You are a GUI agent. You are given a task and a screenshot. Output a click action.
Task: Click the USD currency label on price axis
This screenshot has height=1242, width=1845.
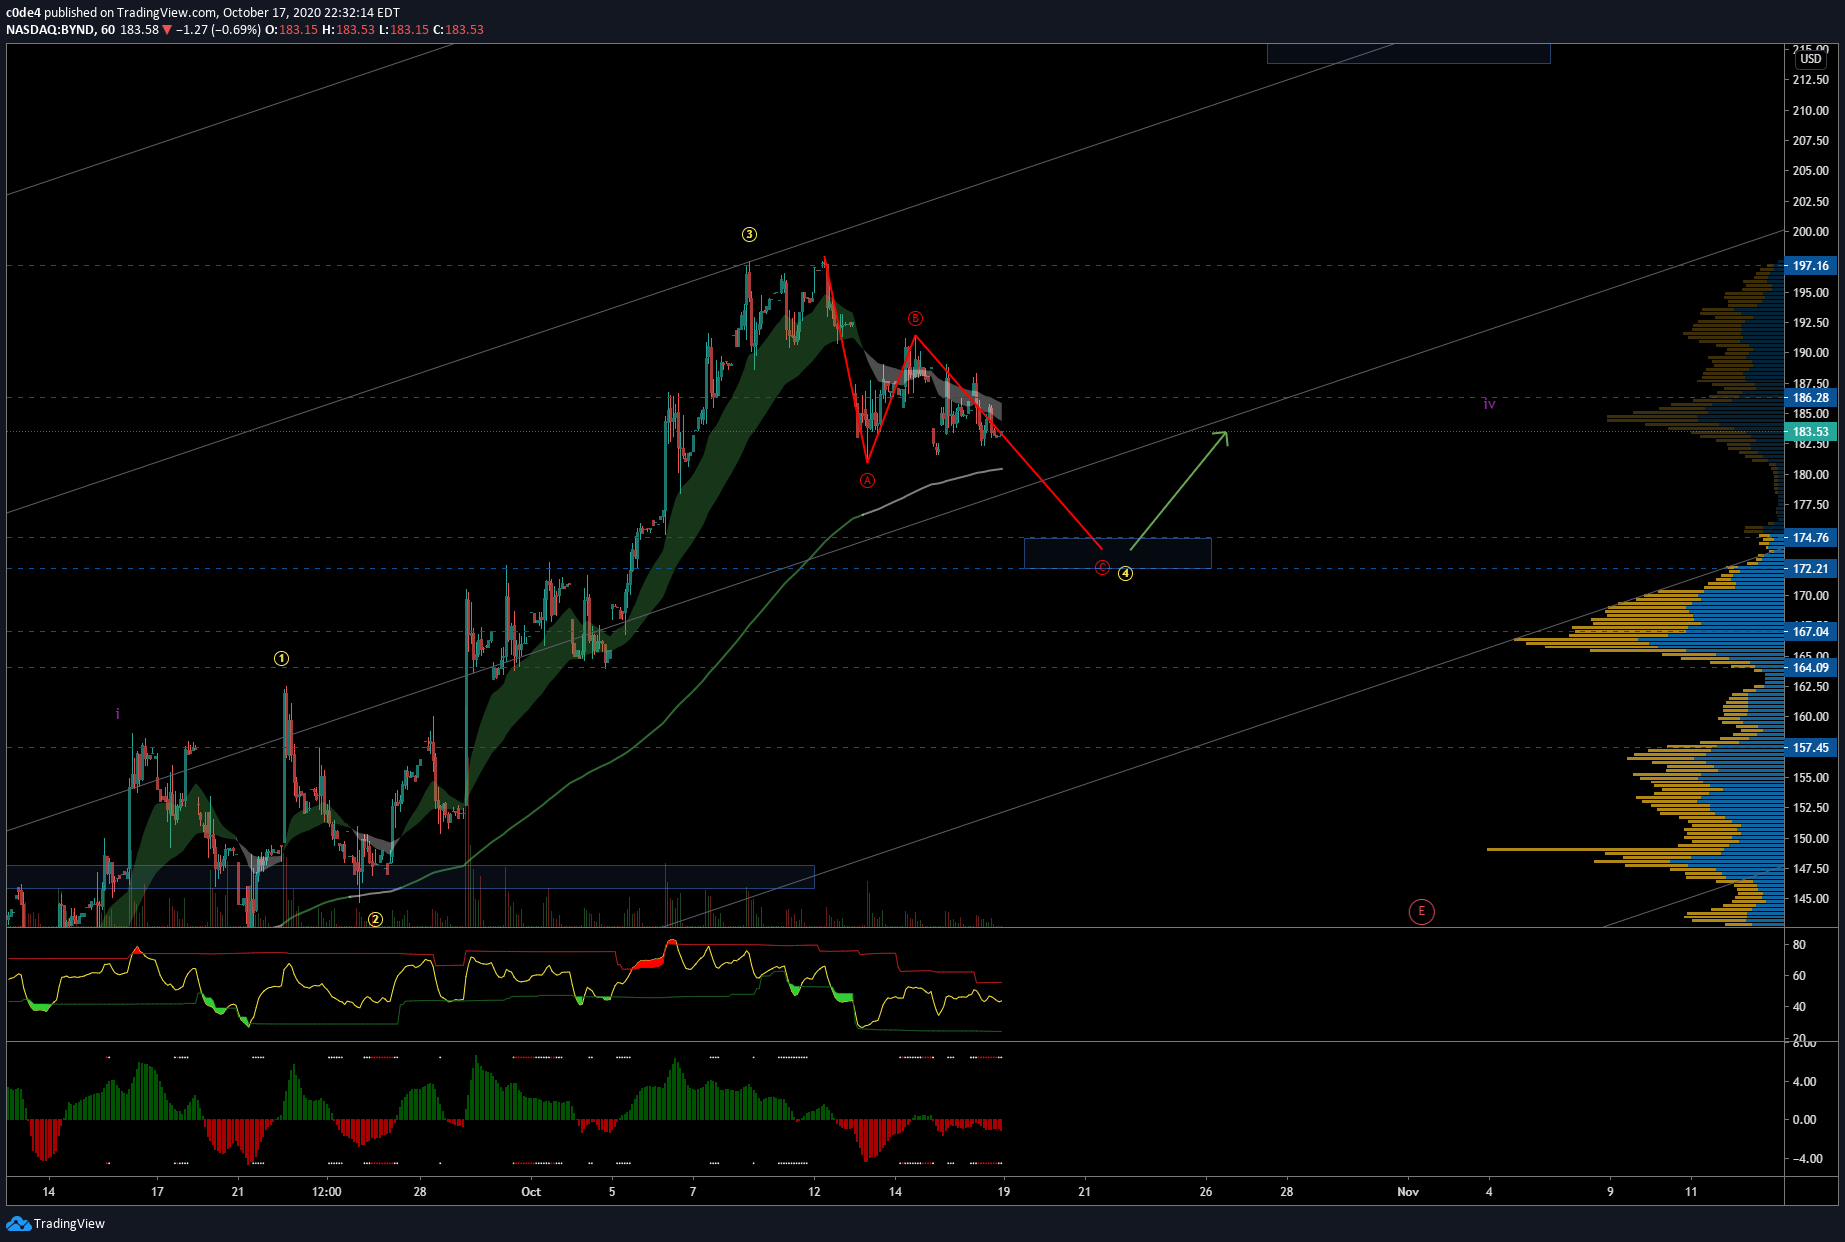1811,59
